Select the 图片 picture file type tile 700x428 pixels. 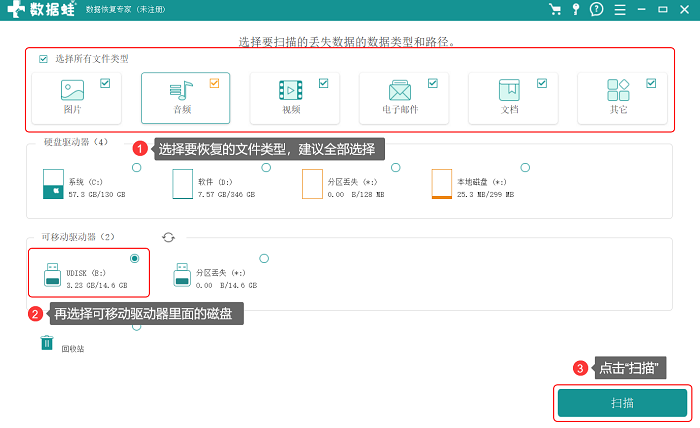76,98
